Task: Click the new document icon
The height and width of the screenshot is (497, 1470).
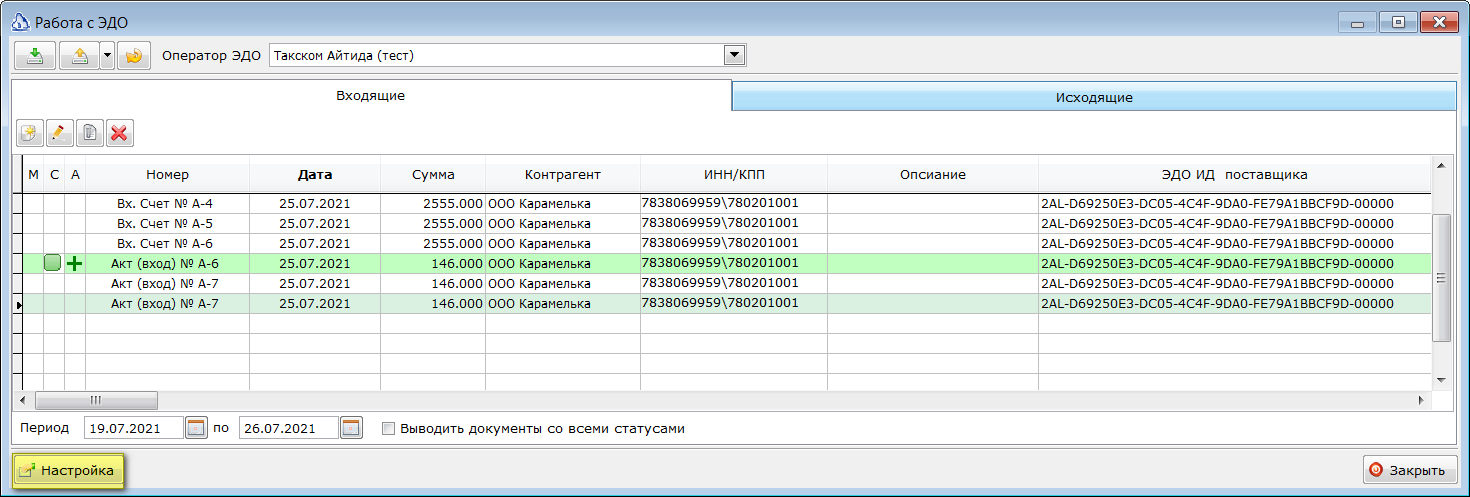Action: coord(30,133)
